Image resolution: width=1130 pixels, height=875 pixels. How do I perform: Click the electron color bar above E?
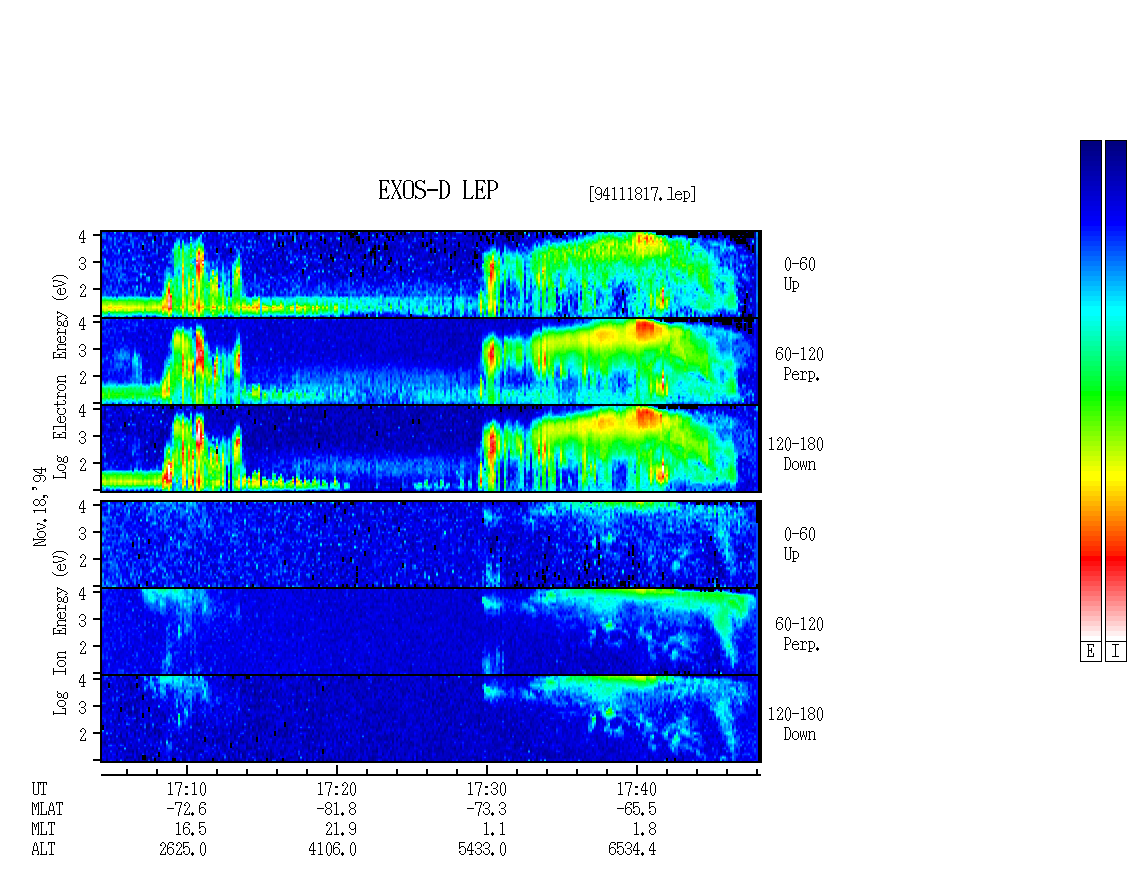point(1090,390)
